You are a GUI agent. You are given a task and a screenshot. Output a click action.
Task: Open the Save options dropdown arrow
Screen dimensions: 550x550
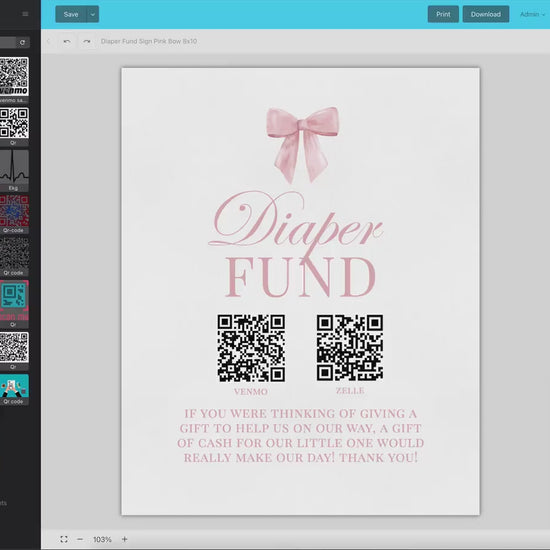(x=93, y=14)
